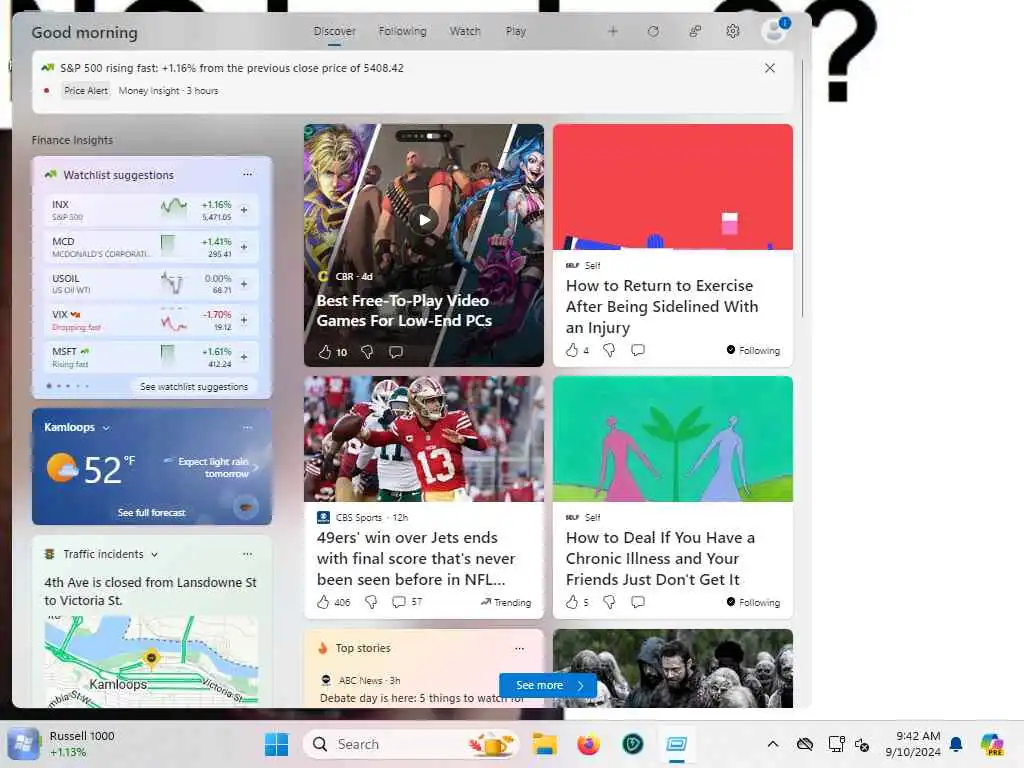Open Traffic incidents more options
This screenshot has width=1024, height=768.
pyautogui.click(x=248, y=554)
